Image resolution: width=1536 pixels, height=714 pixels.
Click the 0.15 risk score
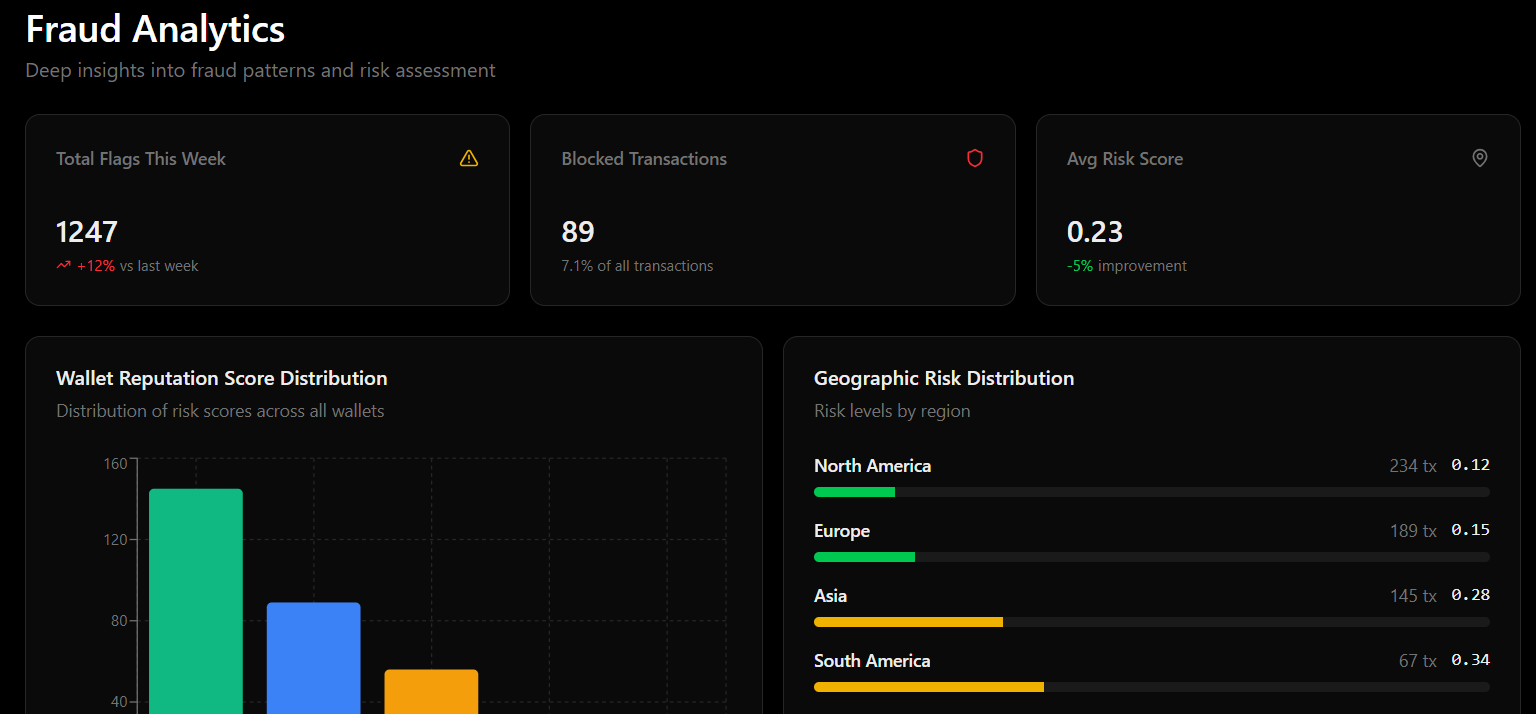[x=1471, y=530]
